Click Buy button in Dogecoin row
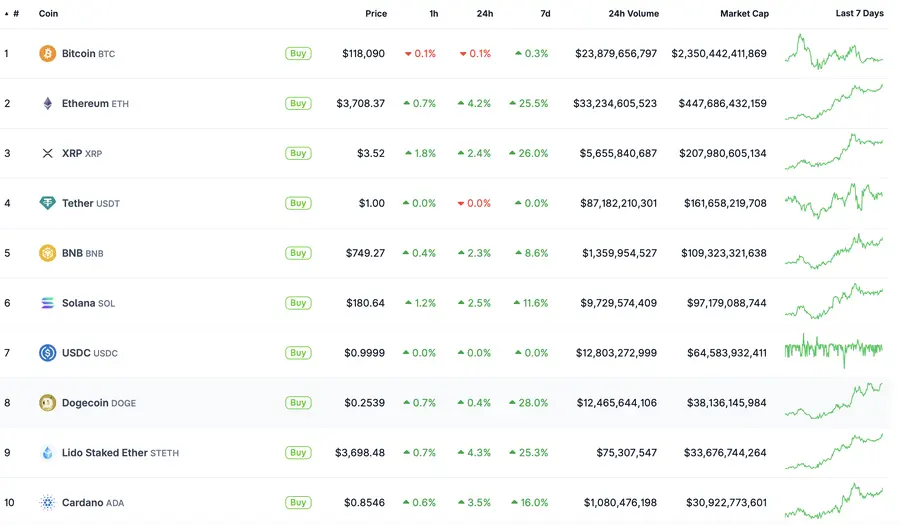This screenshot has width=900, height=525. click(x=298, y=403)
